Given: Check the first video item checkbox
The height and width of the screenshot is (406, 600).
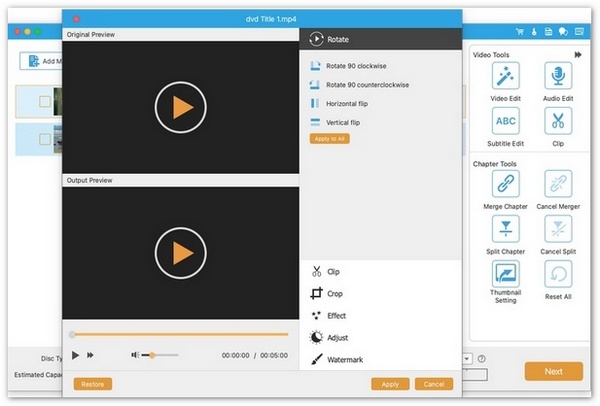Looking at the screenshot, I should 45,101.
